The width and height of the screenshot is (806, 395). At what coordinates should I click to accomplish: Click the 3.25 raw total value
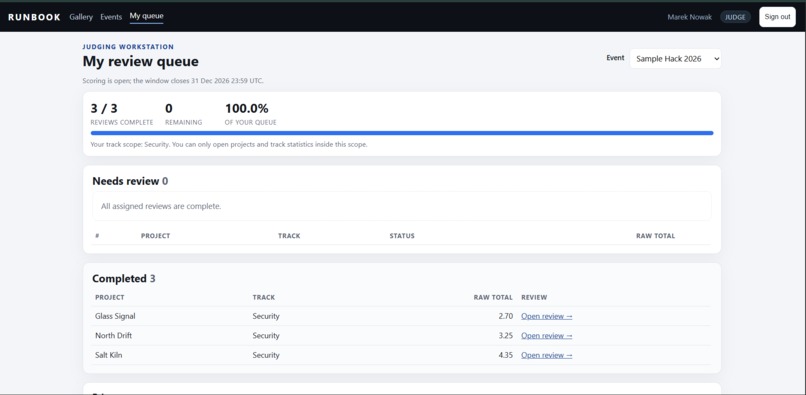tap(505, 336)
